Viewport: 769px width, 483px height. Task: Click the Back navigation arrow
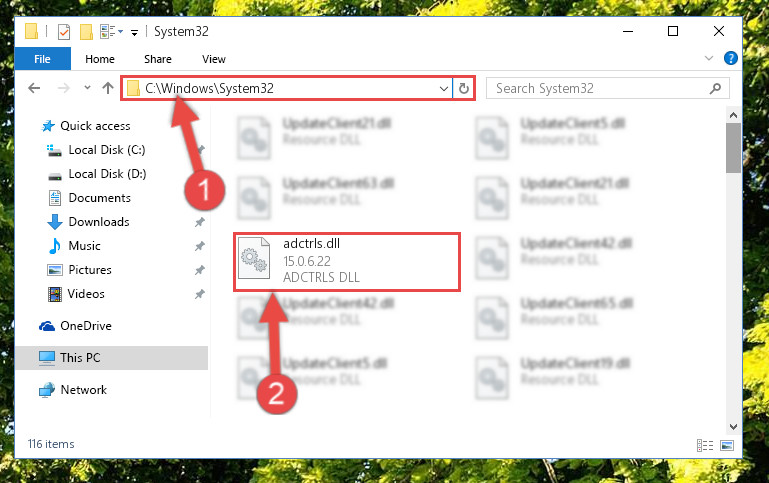34,88
